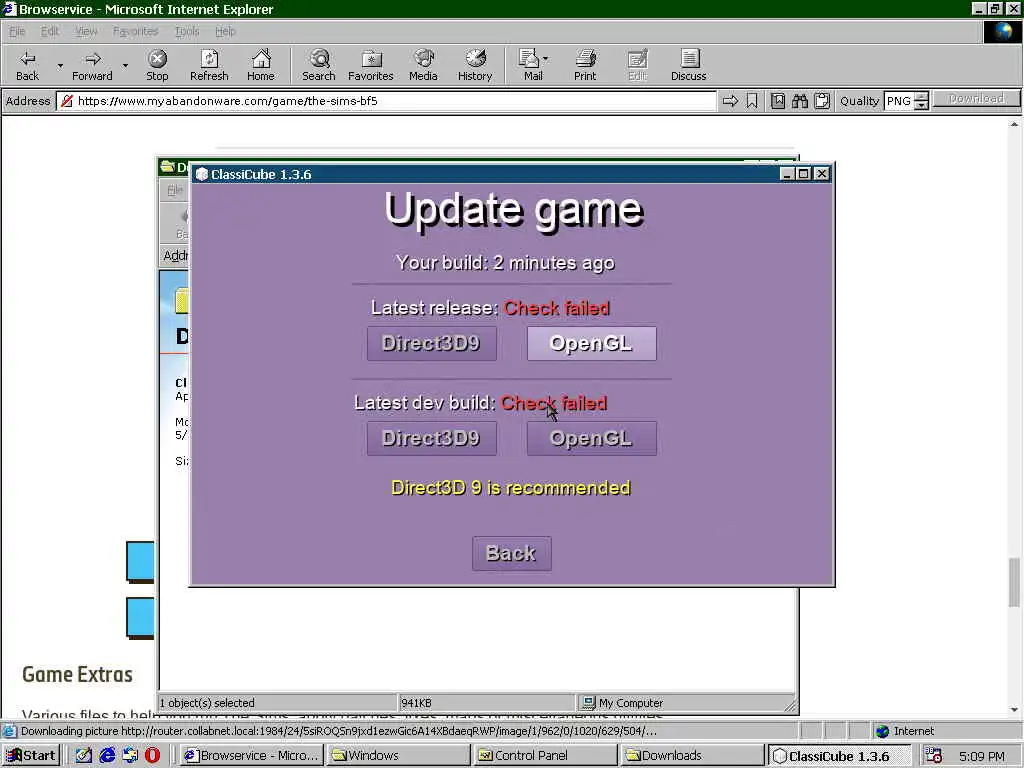This screenshot has width=1024, height=768.
Task: Click the binoculars find icon
Action: tap(799, 101)
